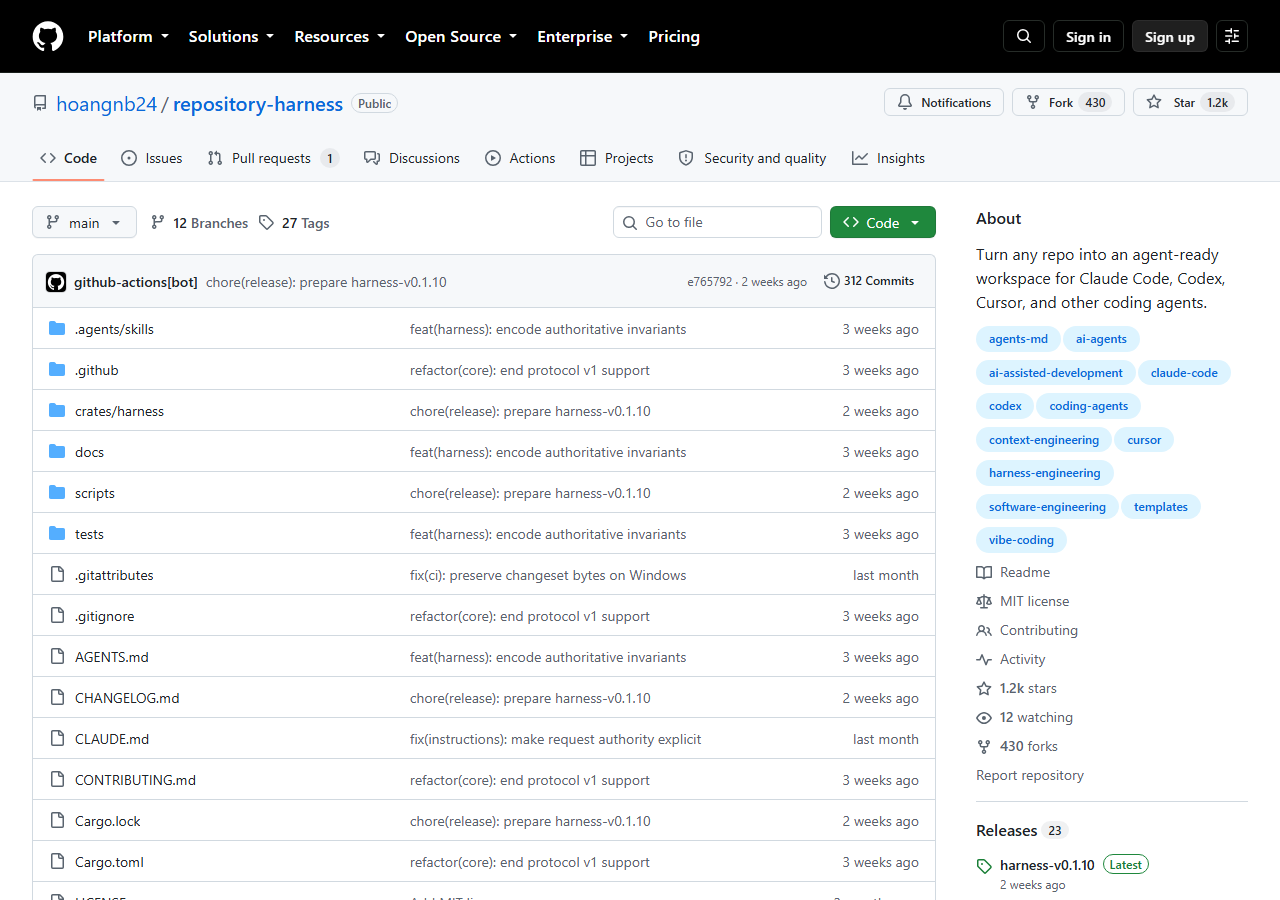Expand the Solutions menu

tap(231, 37)
